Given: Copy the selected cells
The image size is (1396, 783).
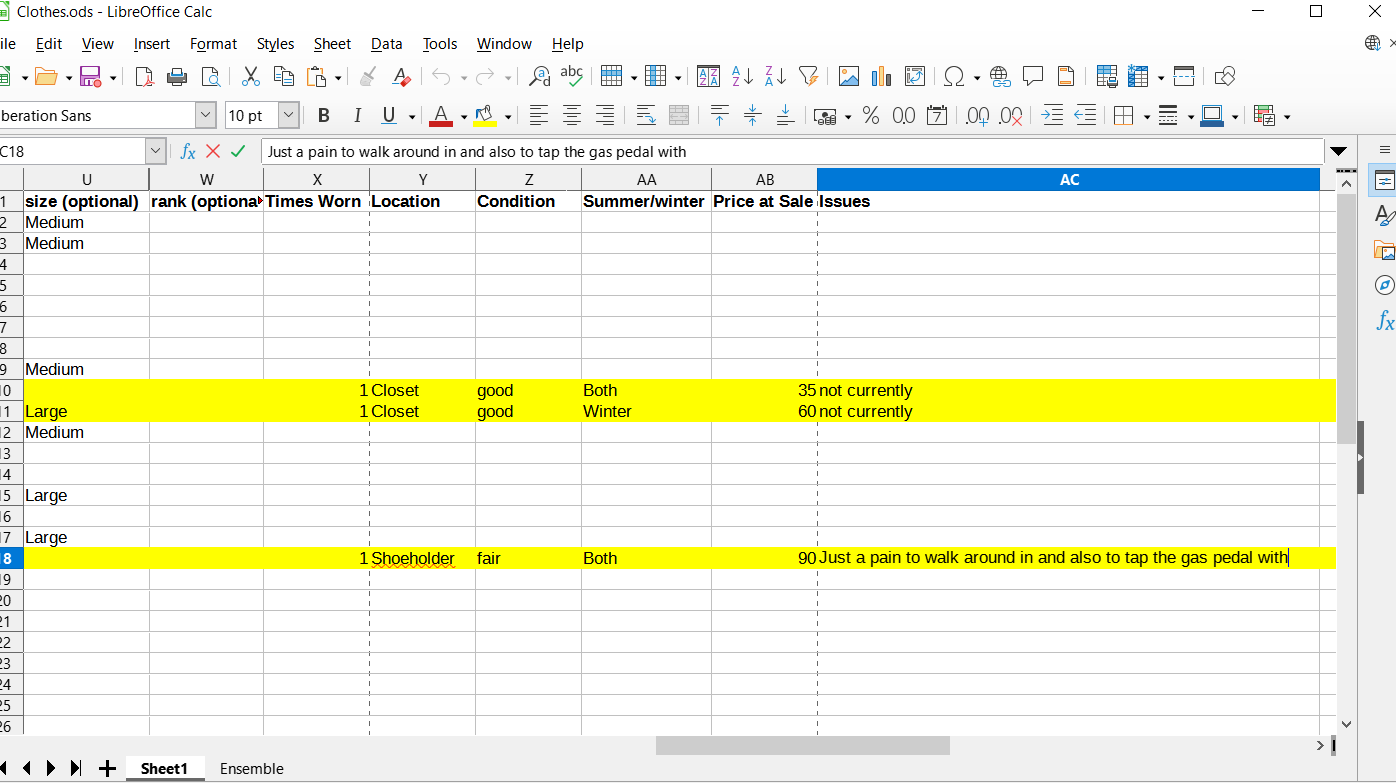Looking at the screenshot, I should coord(284,76).
